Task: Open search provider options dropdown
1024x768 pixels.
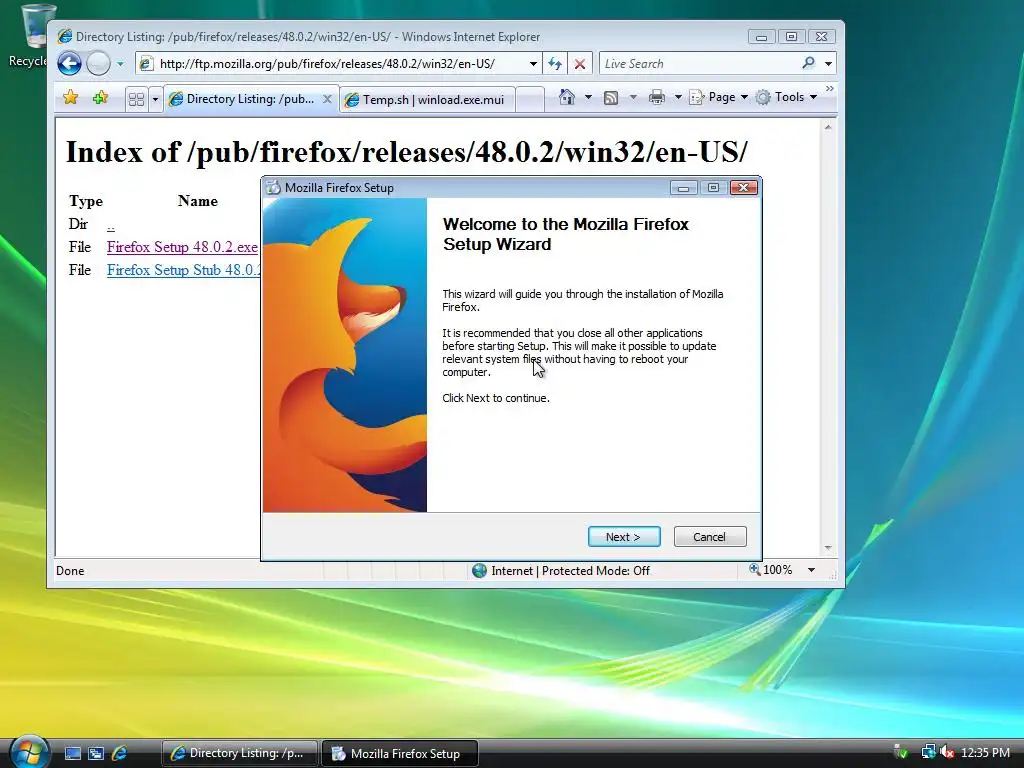Action: click(828, 64)
